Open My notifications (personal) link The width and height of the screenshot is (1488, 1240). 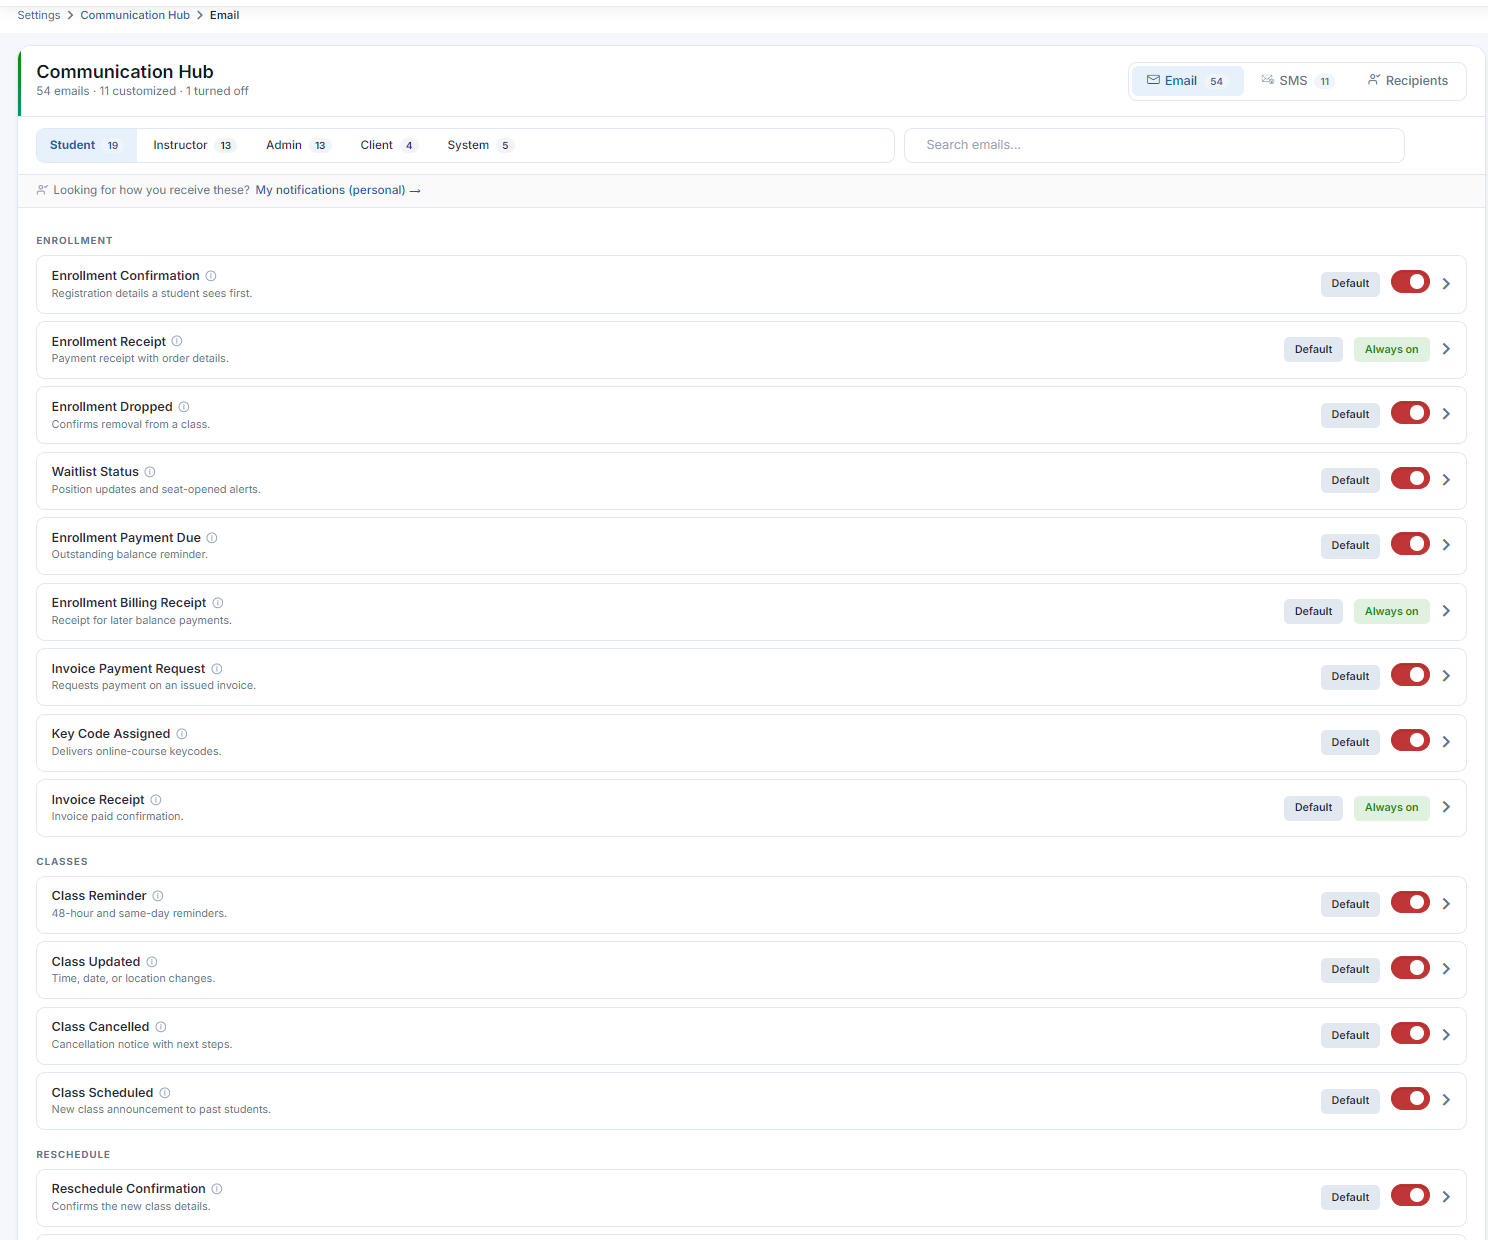tap(338, 190)
